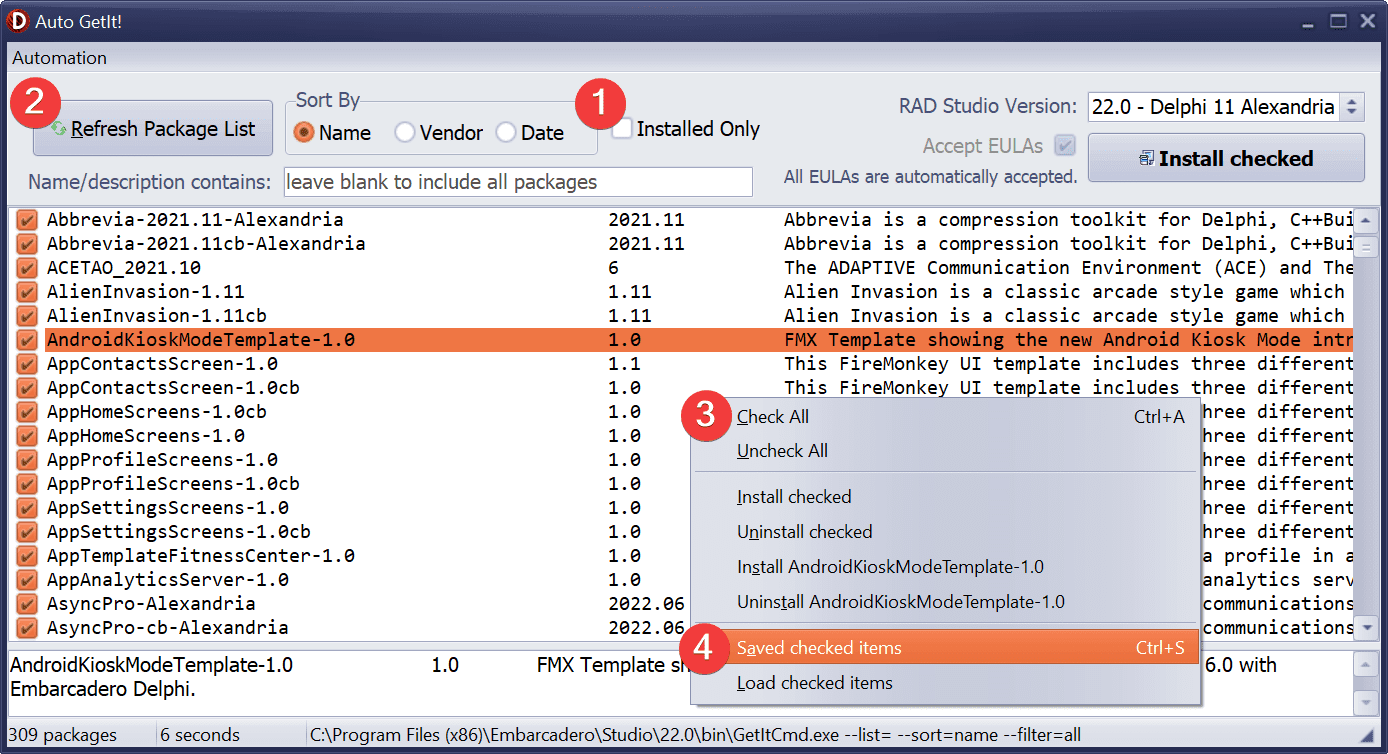This screenshot has height=754, width=1388.
Task: Click scroll up arrow of description pane
Action: pos(1366,664)
